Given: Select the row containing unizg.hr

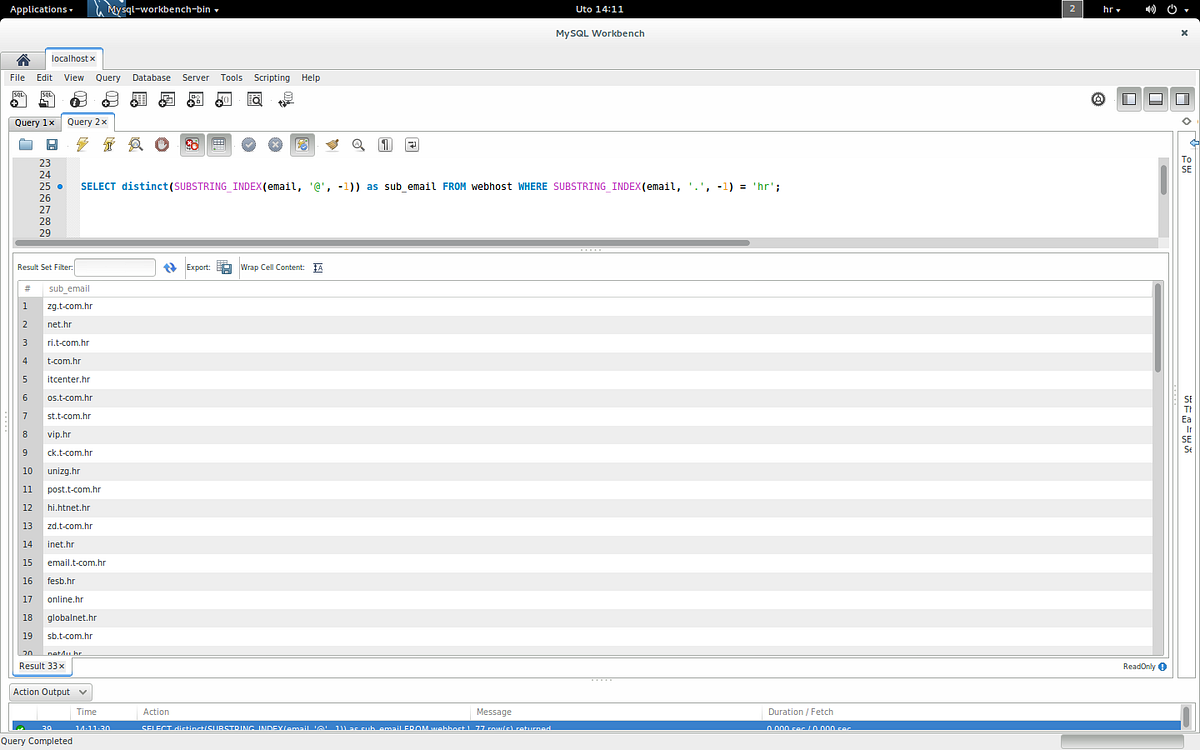Looking at the screenshot, I should [584, 471].
